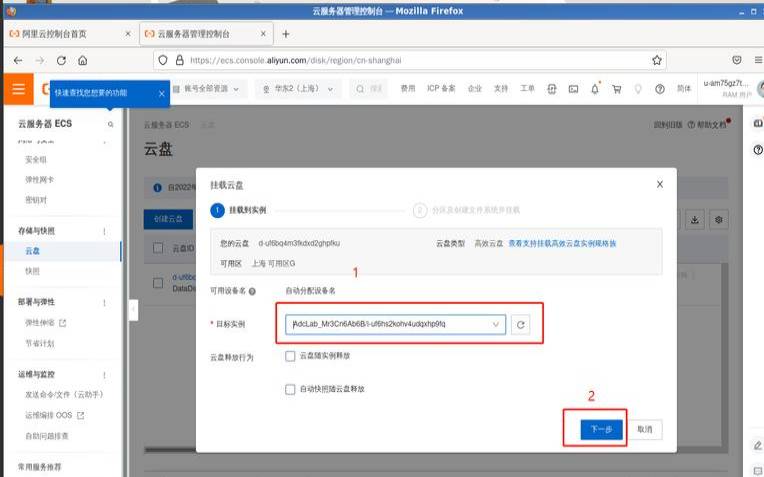
Task: Toggle the select-all checkbox in disk table header
Action: tap(158, 248)
